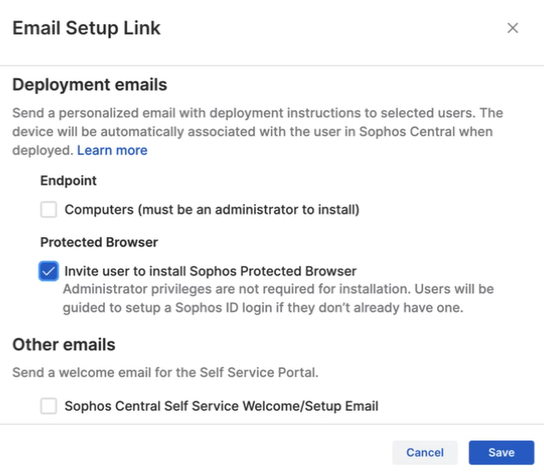Click the 'Sophos Central Self Service Welcome/Setup Email' label
544x472 pixels.
pos(221,406)
